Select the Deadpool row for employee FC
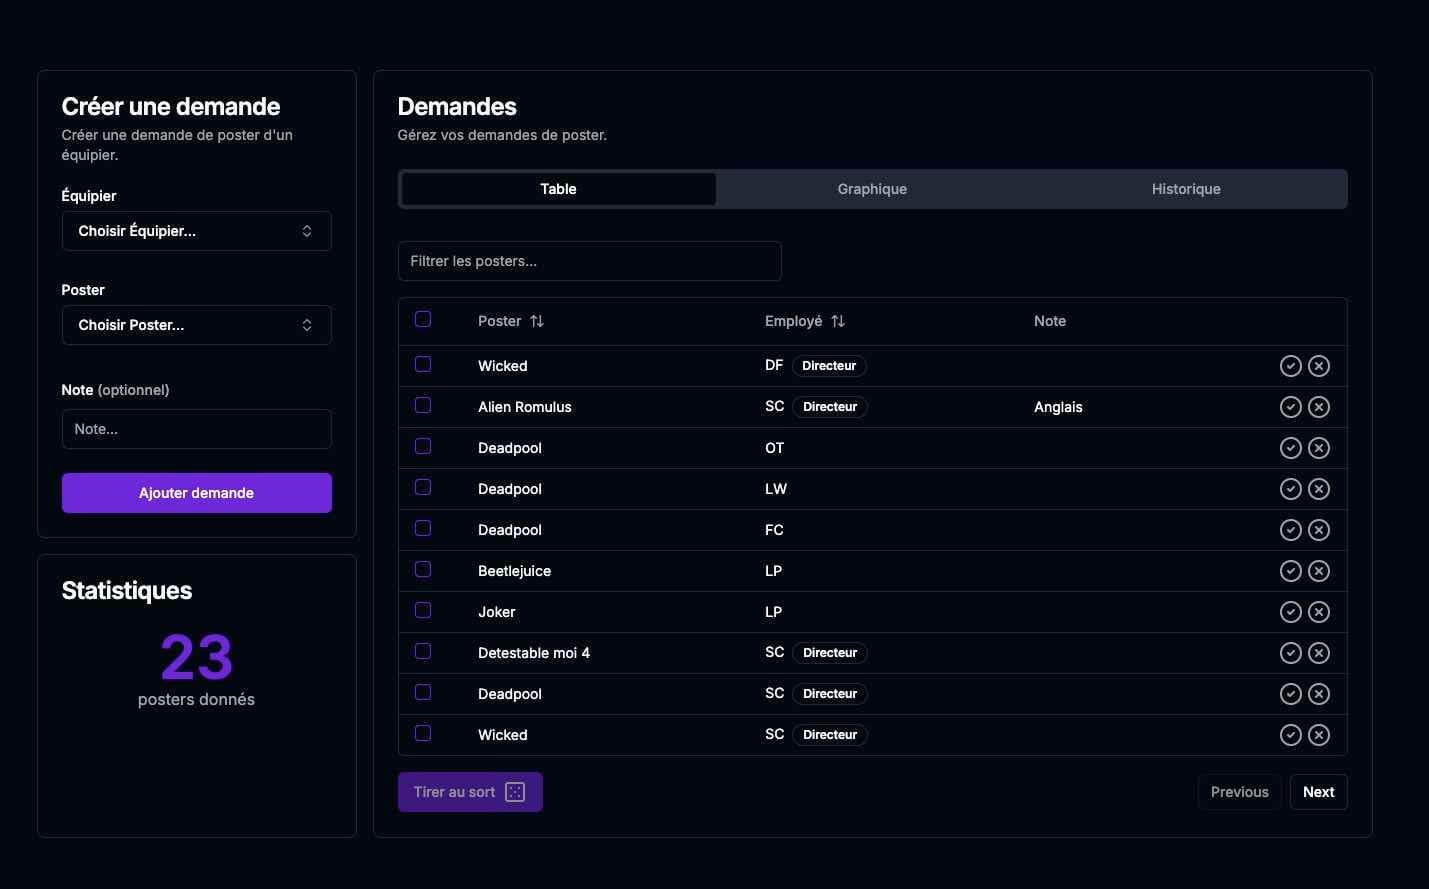The image size is (1429, 889). 423,528
